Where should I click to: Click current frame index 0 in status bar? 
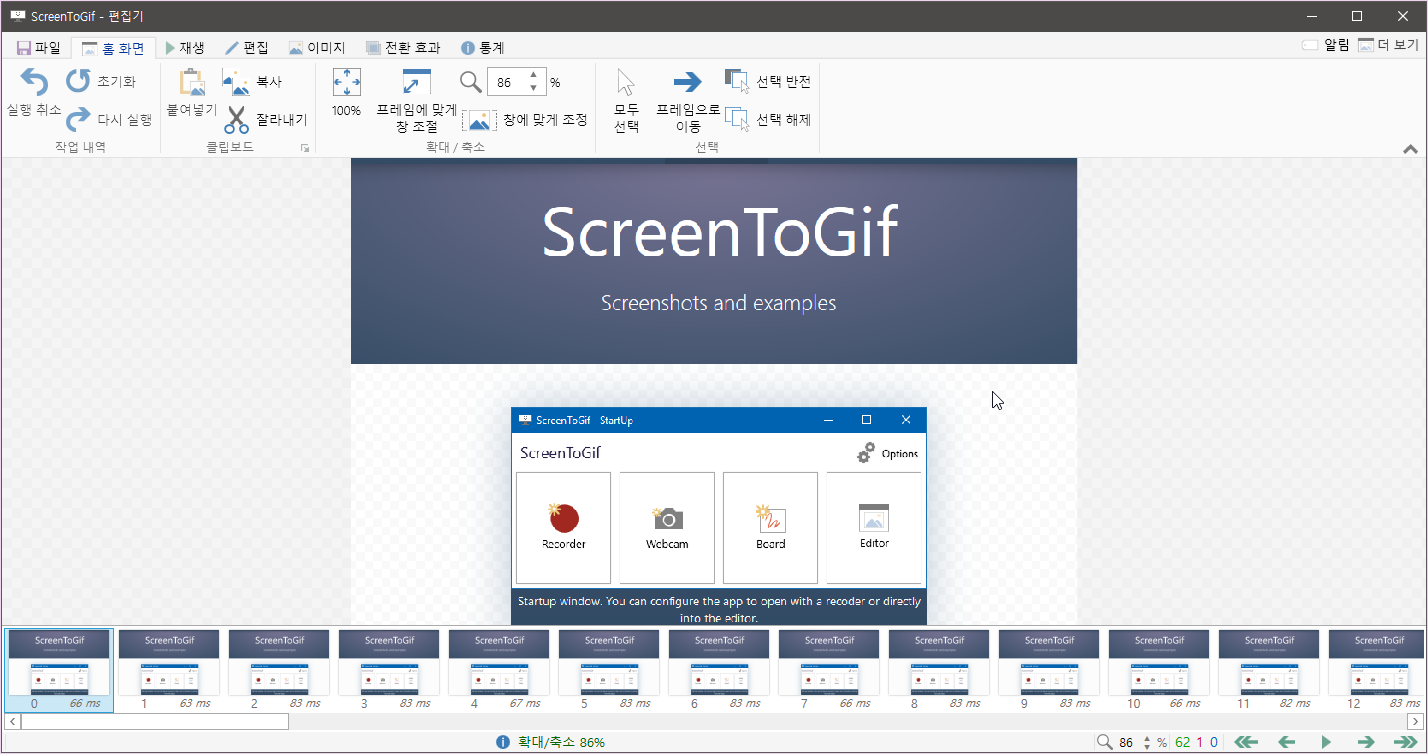[1214, 742]
